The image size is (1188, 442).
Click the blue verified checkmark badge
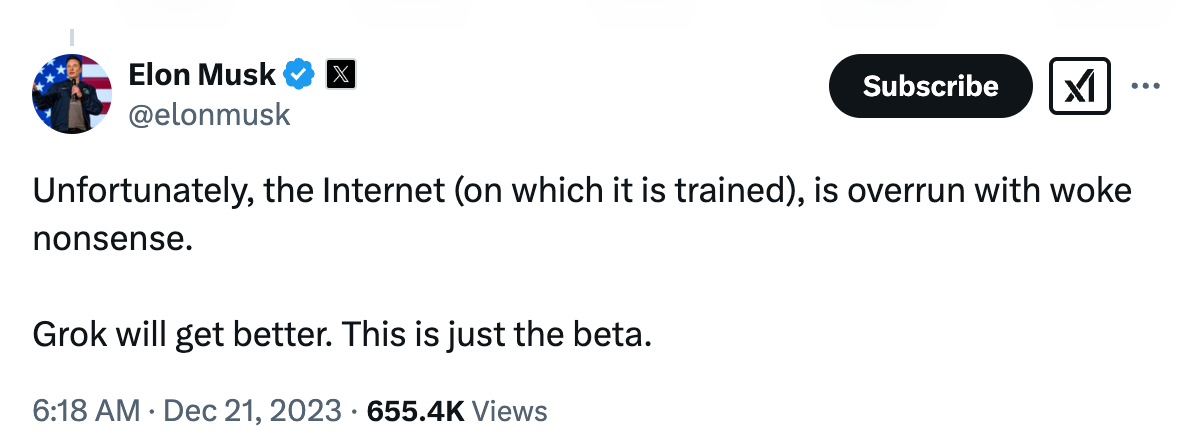click(x=299, y=74)
